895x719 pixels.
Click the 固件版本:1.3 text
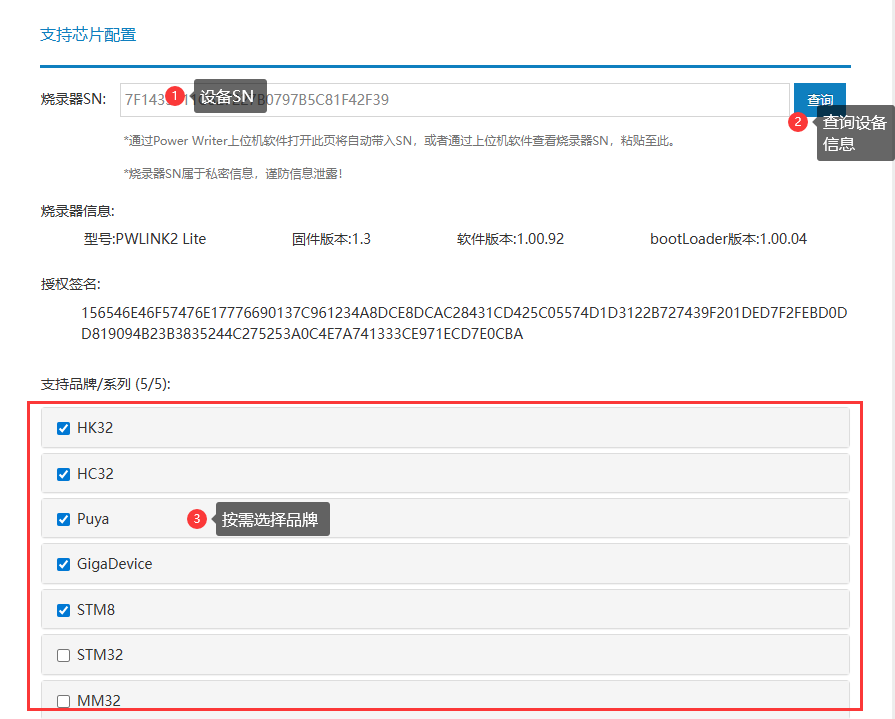coord(331,239)
